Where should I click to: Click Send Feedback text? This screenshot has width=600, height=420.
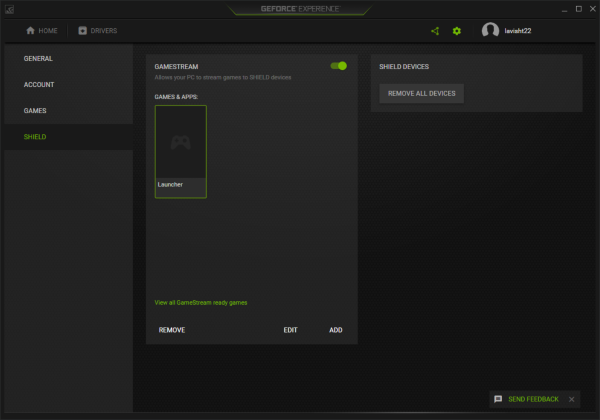(x=533, y=399)
